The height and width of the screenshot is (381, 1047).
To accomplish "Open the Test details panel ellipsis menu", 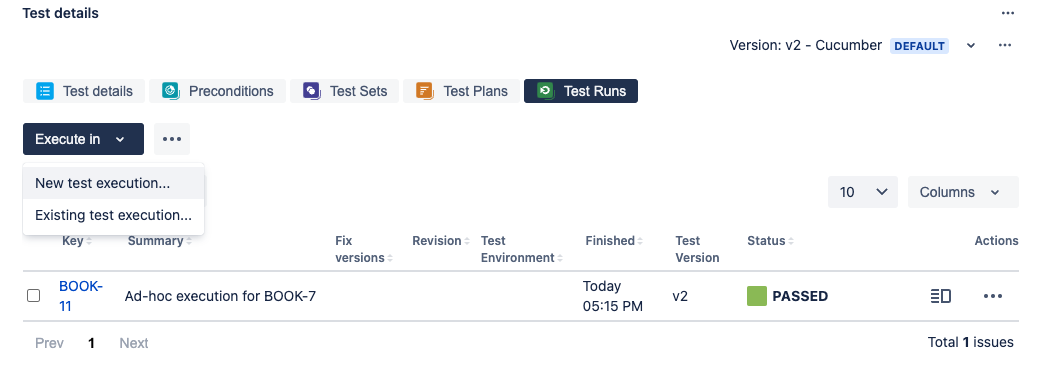I will pyautogui.click(x=1008, y=13).
